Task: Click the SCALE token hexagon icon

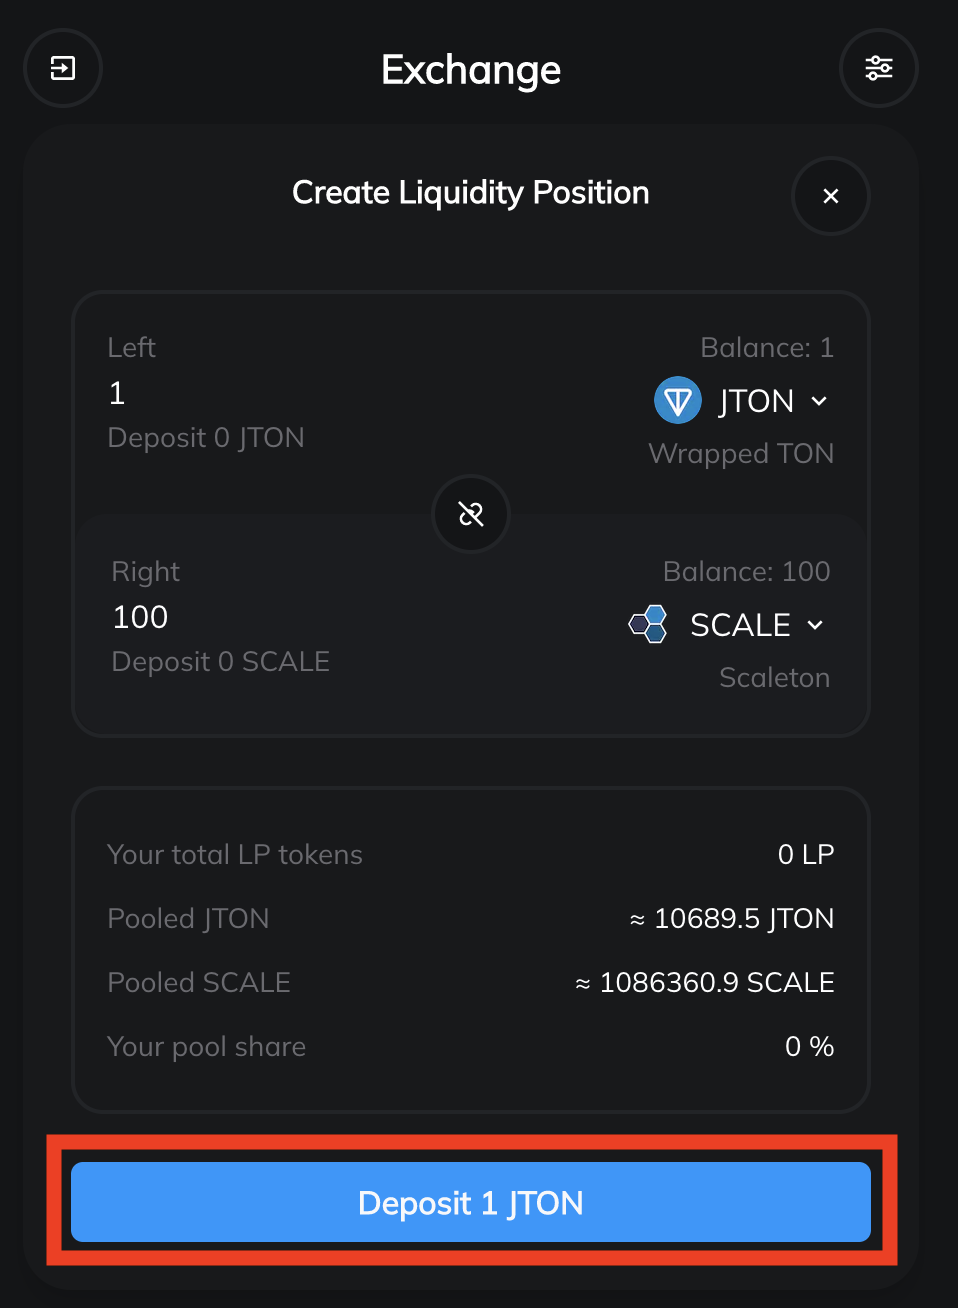Action: tap(648, 625)
